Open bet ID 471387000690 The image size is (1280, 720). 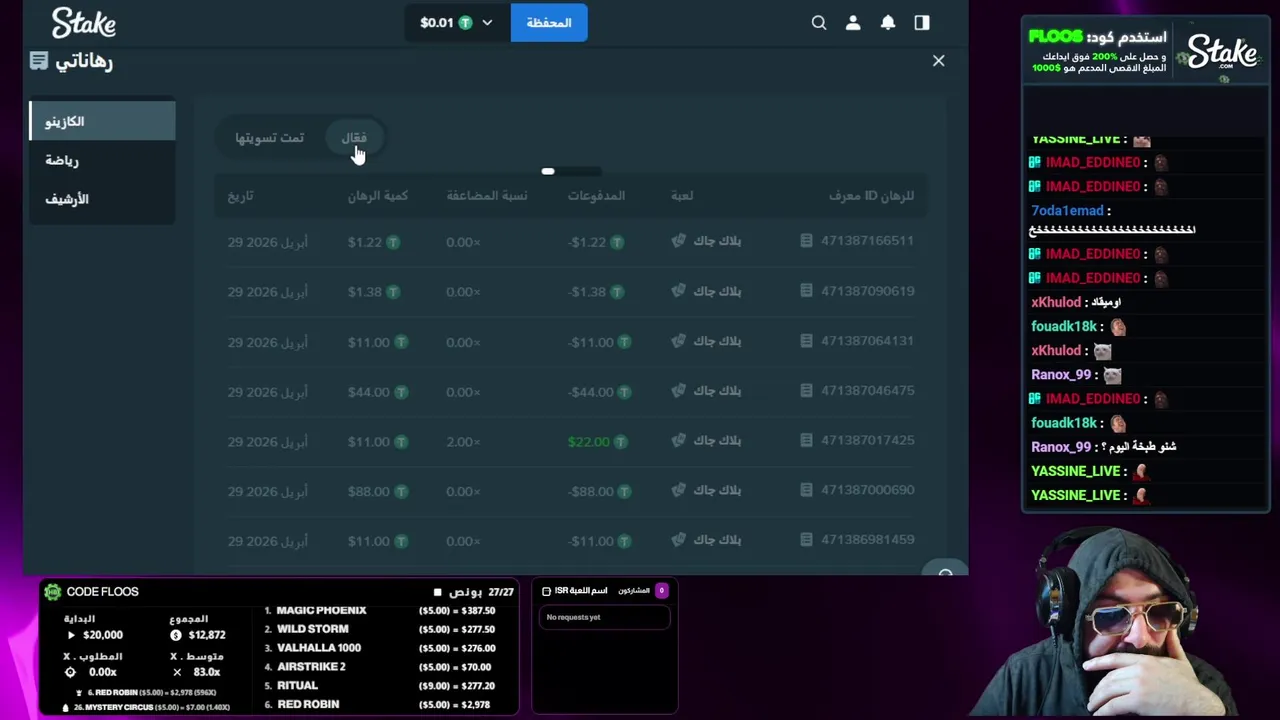click(x=867, y=490)
